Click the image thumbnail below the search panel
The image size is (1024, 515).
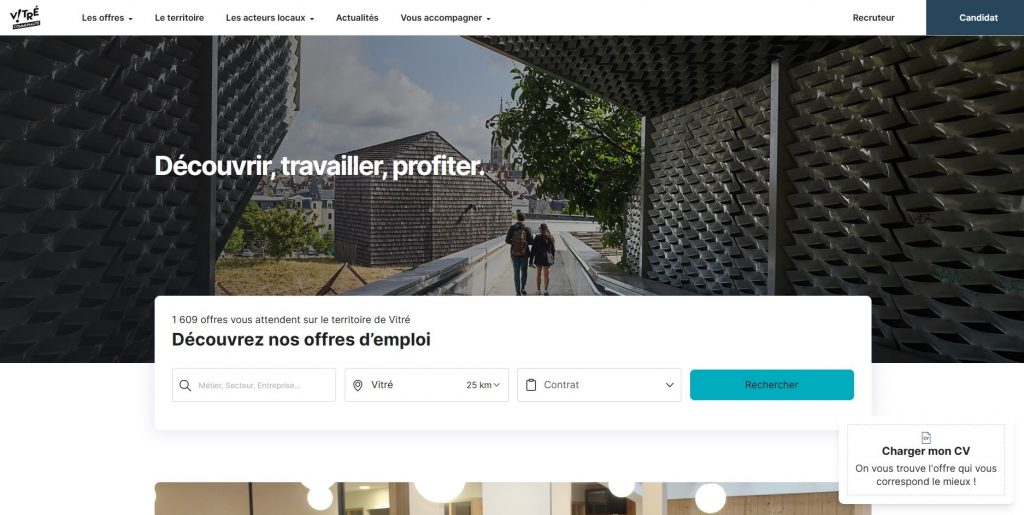click(x=513, y=499)
